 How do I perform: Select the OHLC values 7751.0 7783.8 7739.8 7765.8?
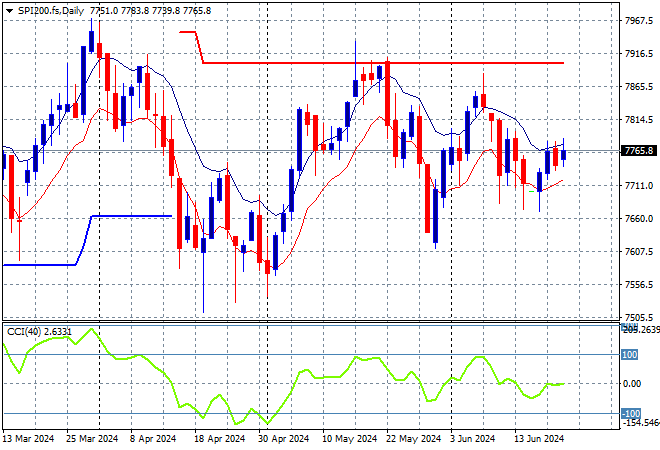click(150, 11)
